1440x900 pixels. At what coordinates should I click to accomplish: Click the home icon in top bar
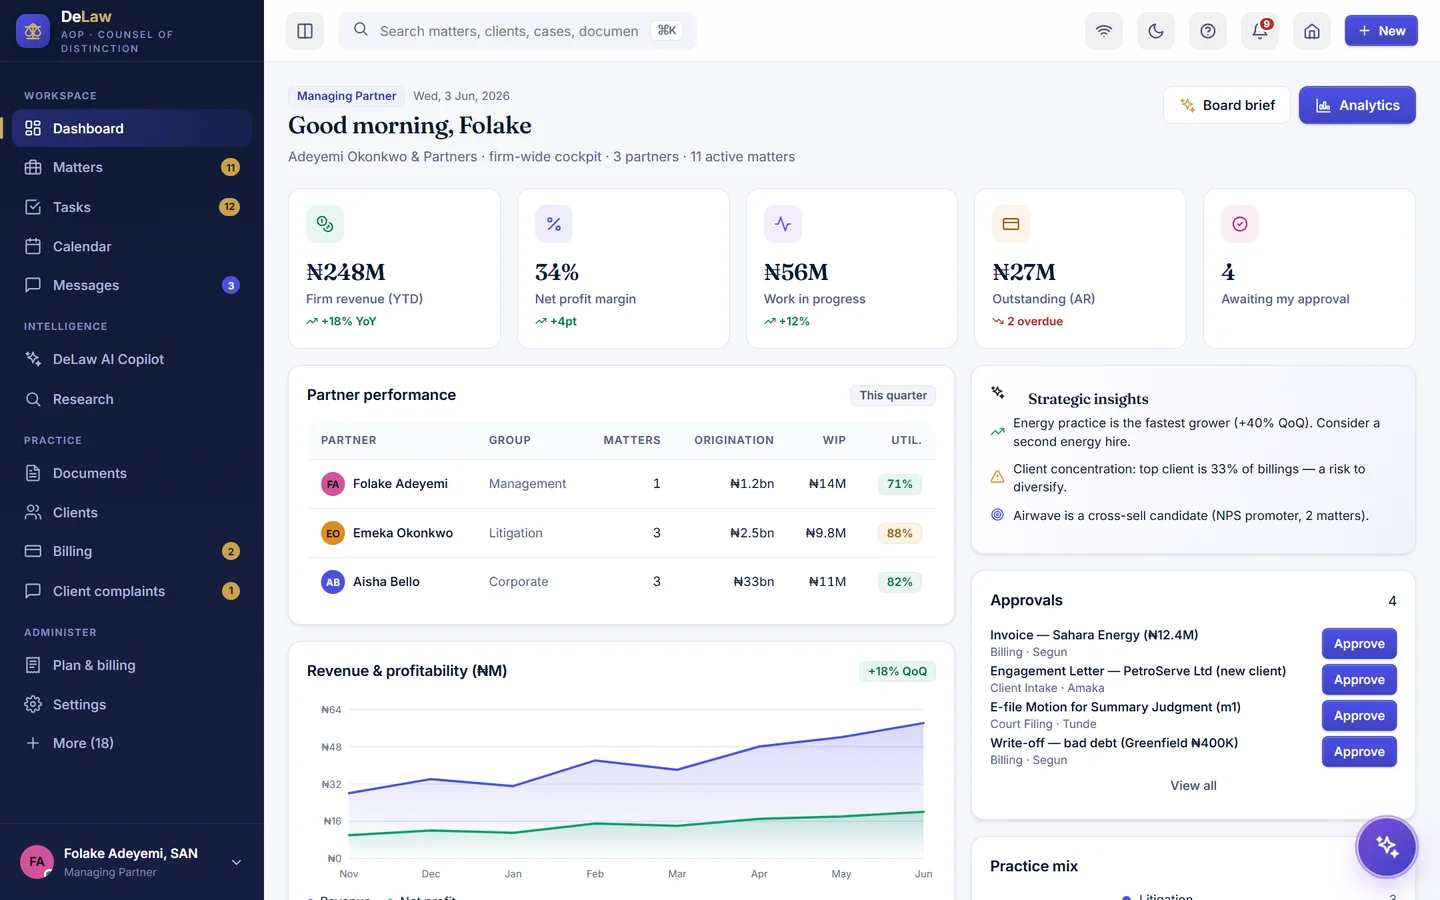pyautogui.click(x=1312, y=31)
